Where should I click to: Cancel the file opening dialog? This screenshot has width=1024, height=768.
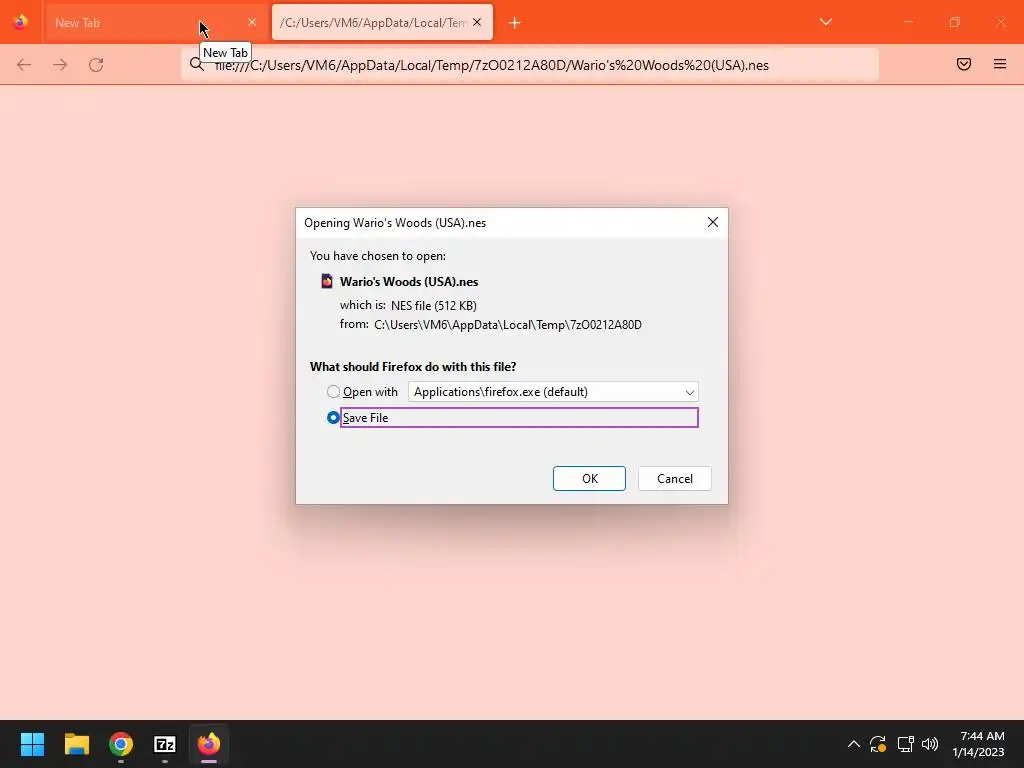click(675, 479)
